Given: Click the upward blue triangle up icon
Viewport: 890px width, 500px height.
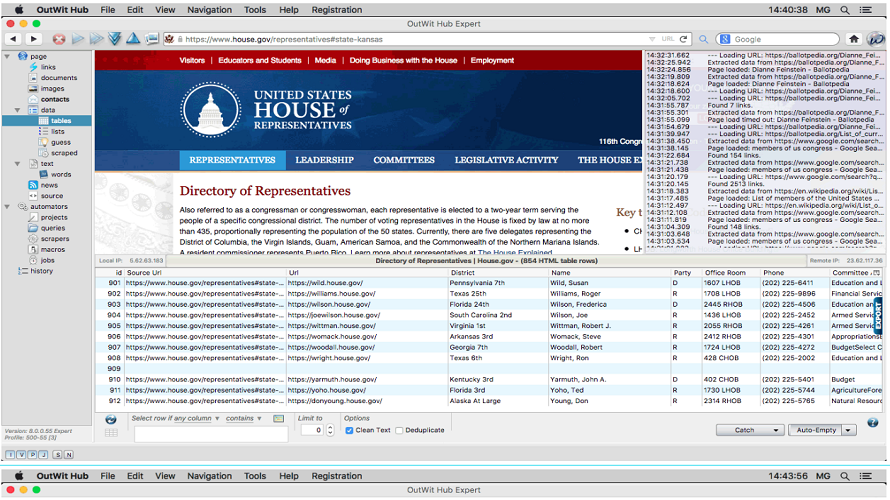Looking at the screenshot, I should tap(133, 39).
